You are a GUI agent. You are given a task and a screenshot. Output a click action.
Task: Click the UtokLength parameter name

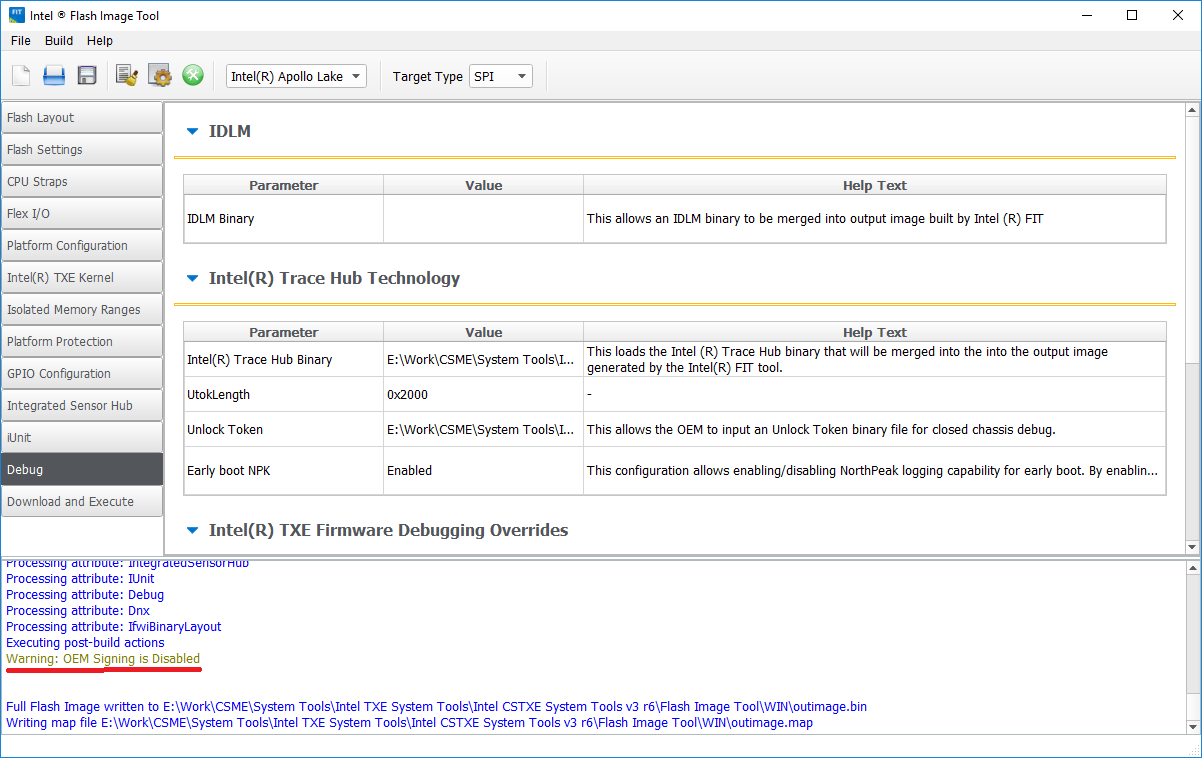point(218,394)
